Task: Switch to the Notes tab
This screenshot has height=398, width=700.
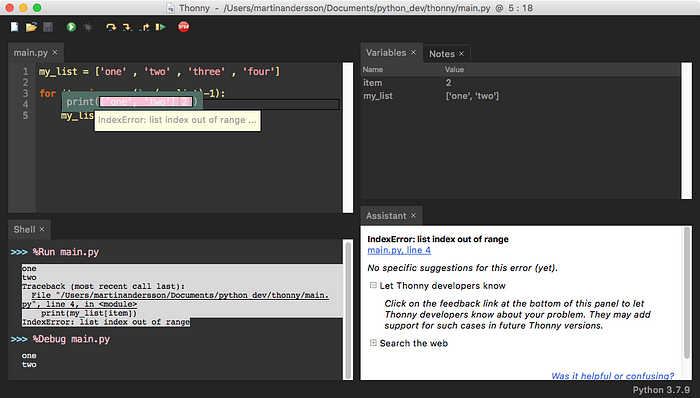Action: click(442, 54)
